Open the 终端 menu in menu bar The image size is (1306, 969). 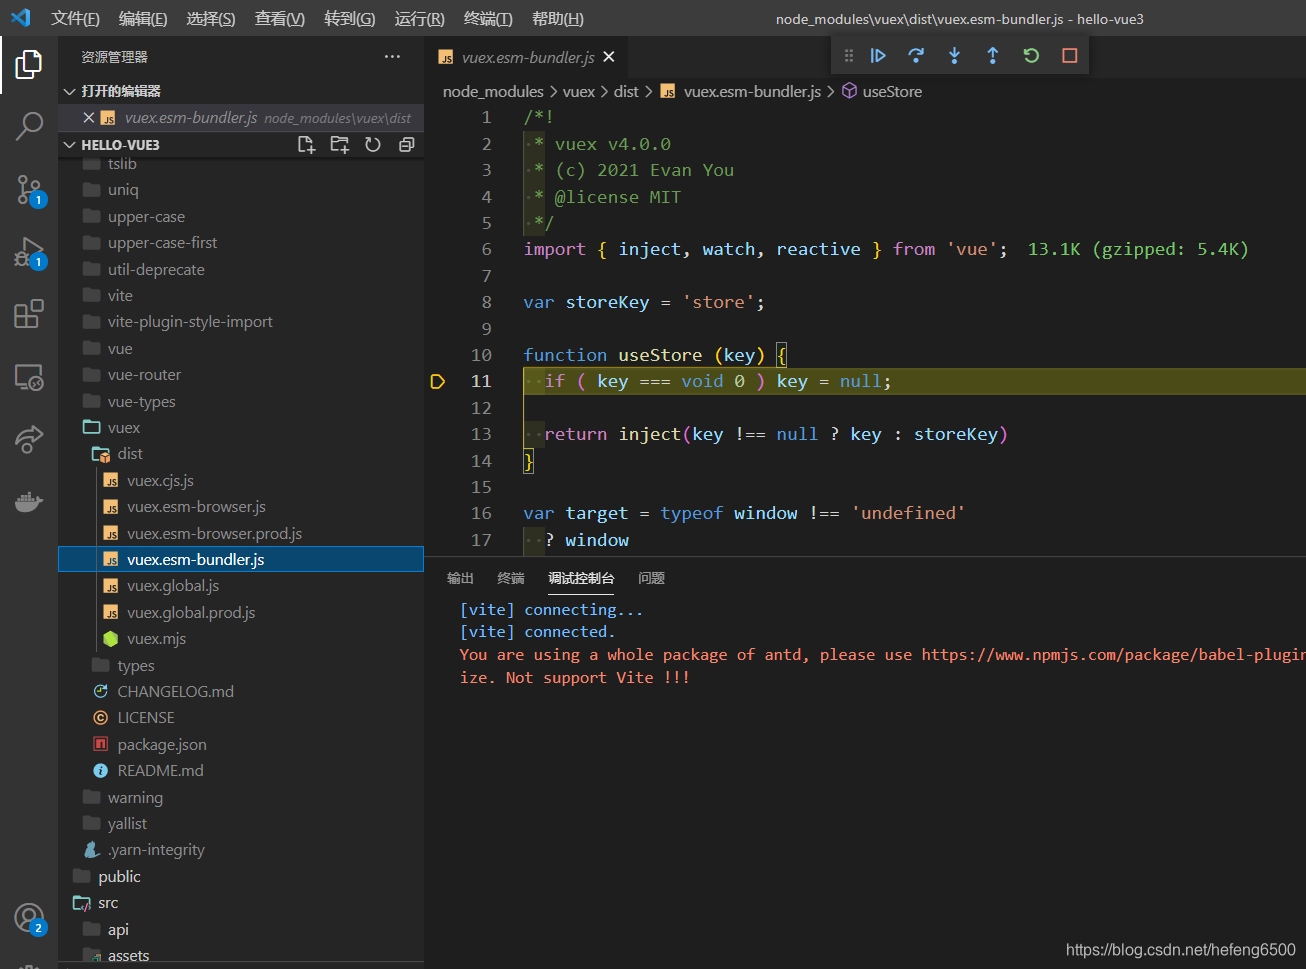tap(487, 19)
